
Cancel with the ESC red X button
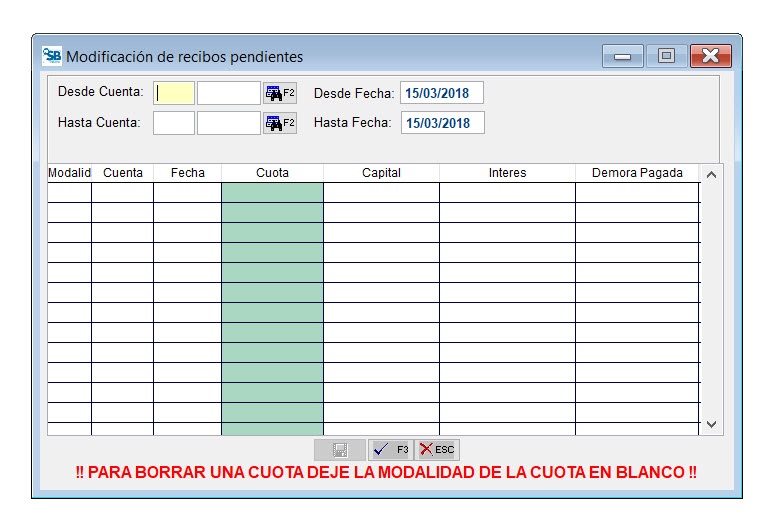tap(437, 449)
